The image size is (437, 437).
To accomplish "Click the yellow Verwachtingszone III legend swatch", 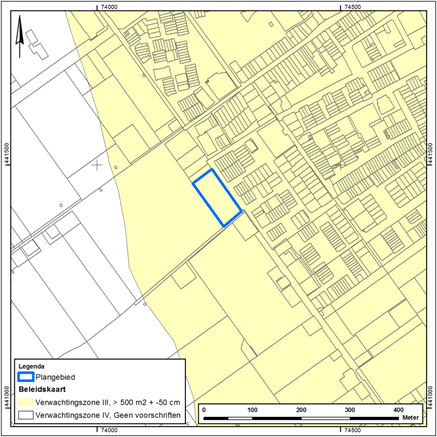I will point(26,402).
